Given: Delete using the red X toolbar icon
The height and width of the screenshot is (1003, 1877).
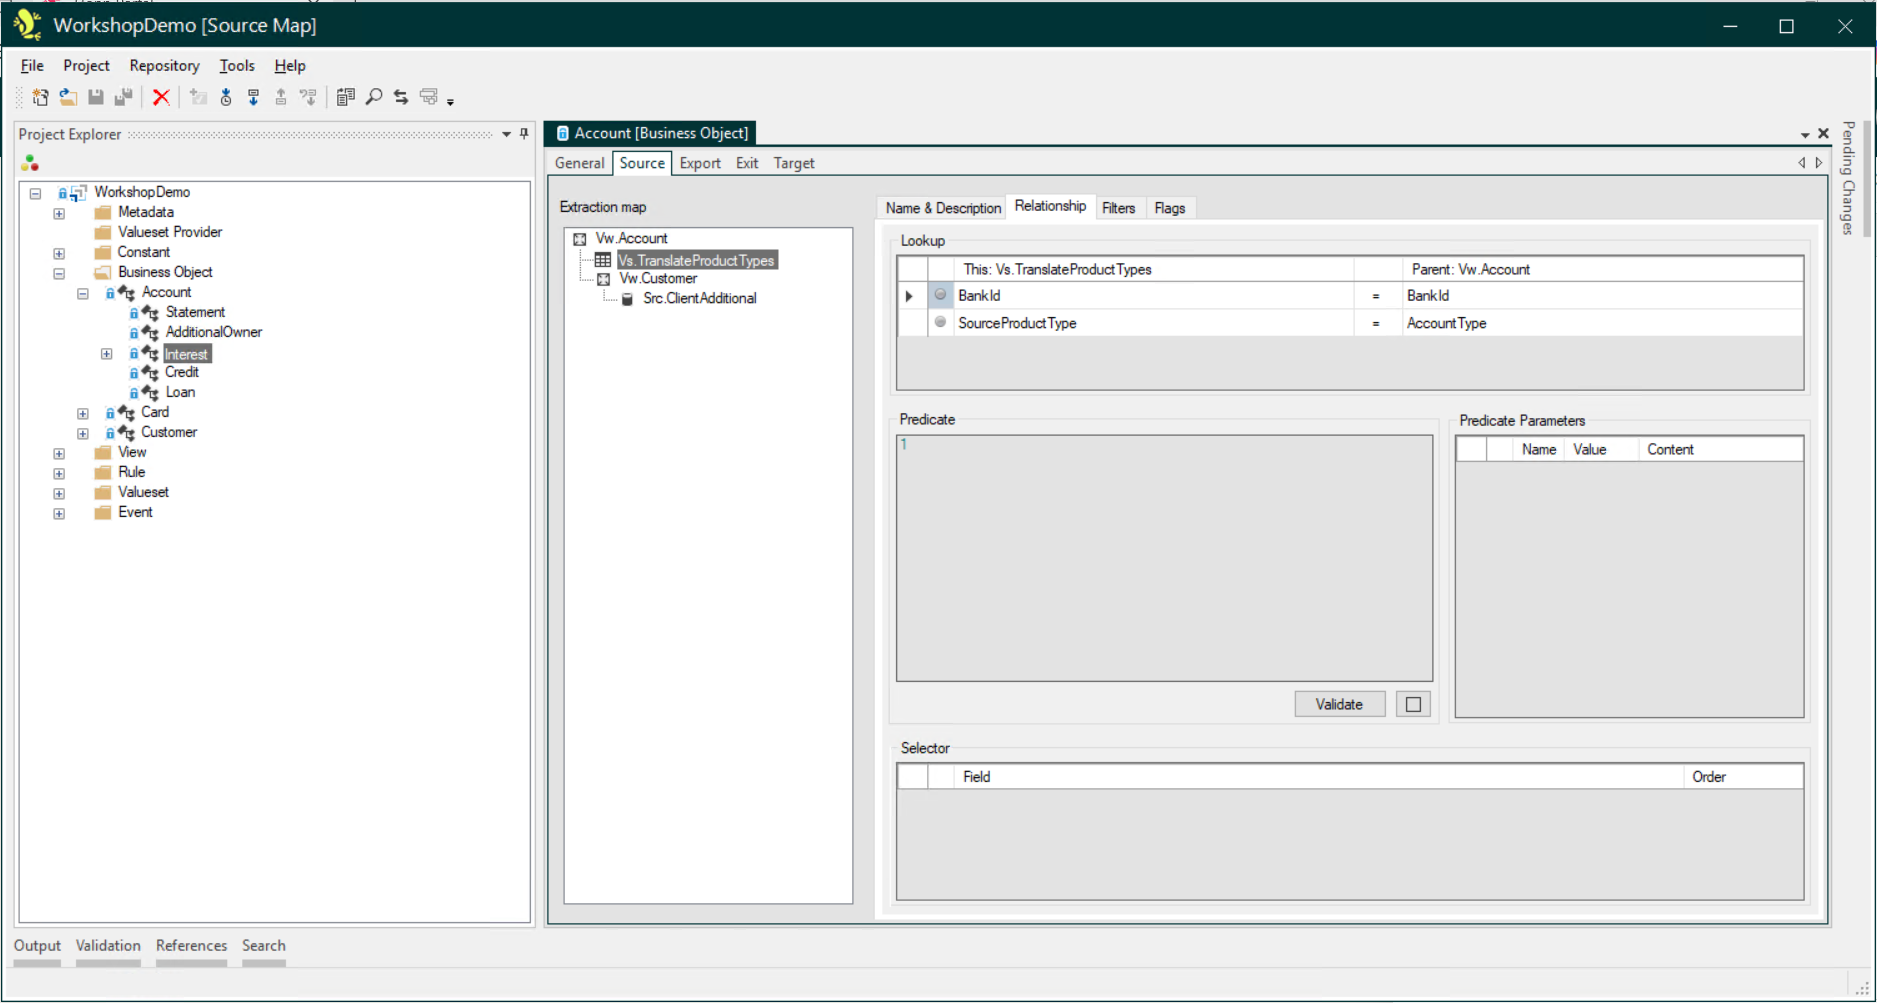Looking at the screenshot, I should 162,97.
